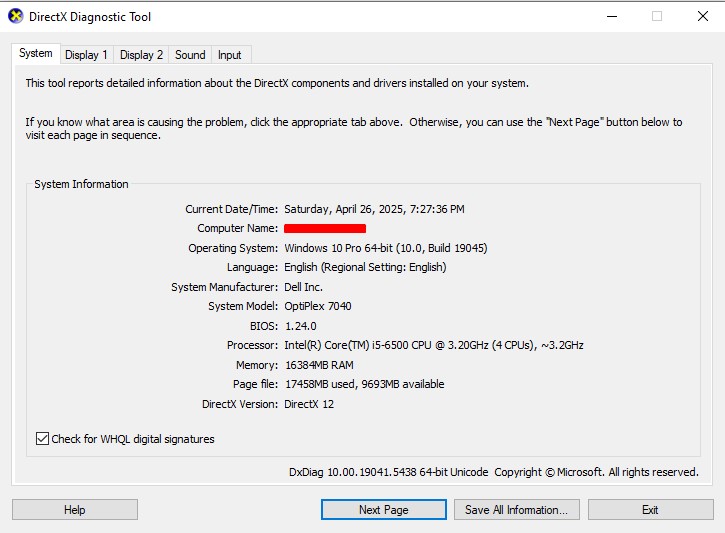Image resolution: width=725 pixels, height=533 pixels.
Task: Open the Display 1 tab
Action: tap(86, 55)
